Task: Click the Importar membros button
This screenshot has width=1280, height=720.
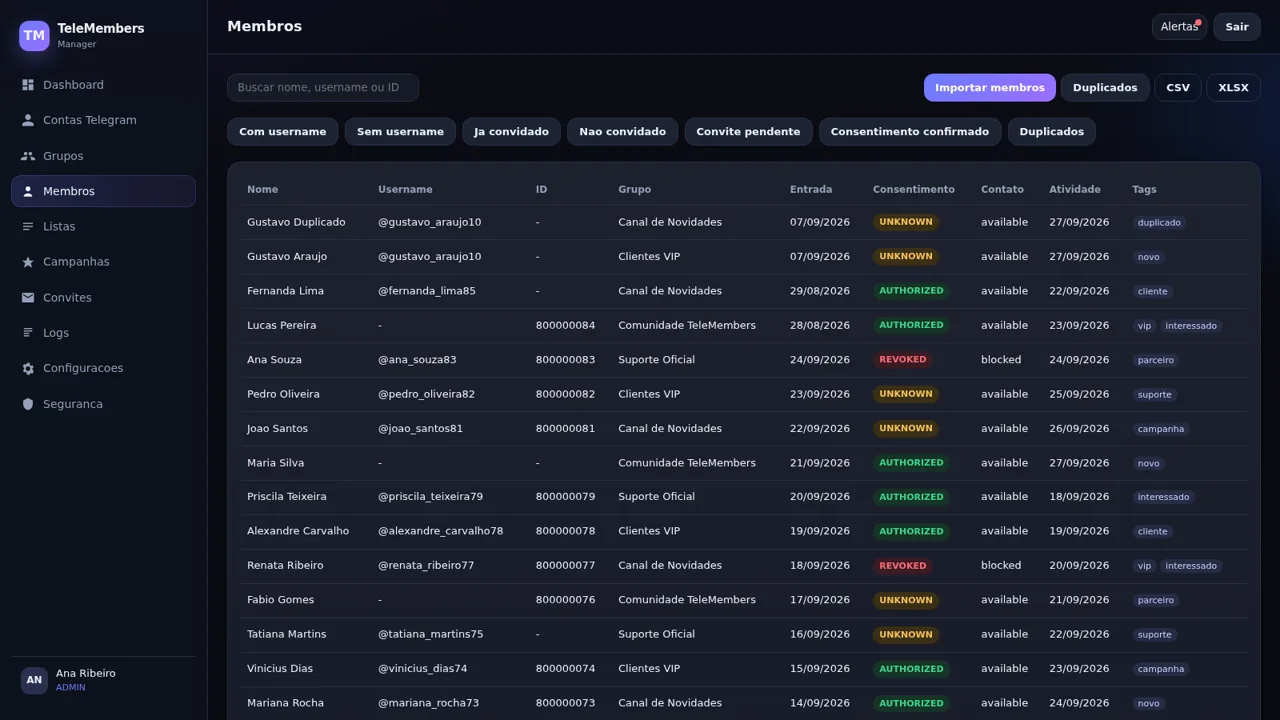Action: click(990, 88)
